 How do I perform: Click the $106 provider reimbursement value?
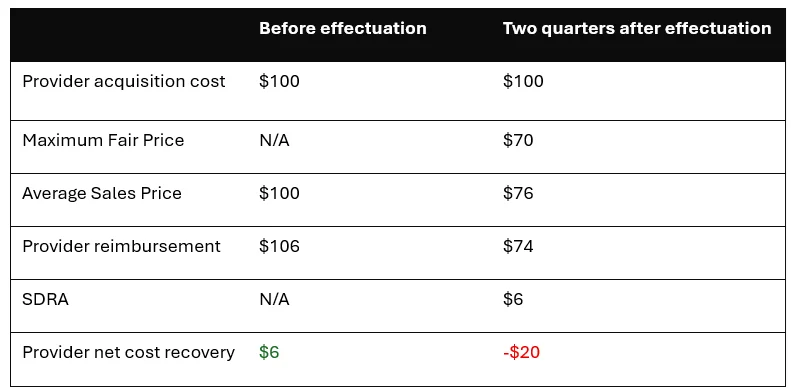point(279,246)
